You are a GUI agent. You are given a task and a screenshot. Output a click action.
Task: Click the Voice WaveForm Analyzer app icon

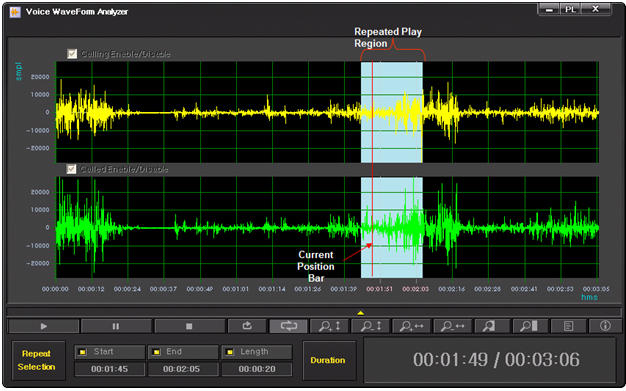click(15, 12)
